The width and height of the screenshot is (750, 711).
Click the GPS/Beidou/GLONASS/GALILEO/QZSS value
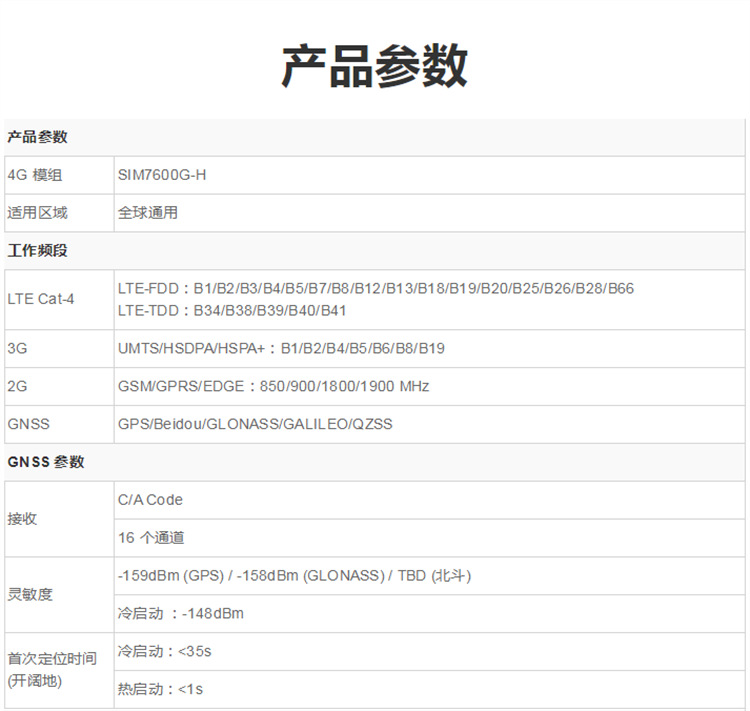(x=255, y=424)
